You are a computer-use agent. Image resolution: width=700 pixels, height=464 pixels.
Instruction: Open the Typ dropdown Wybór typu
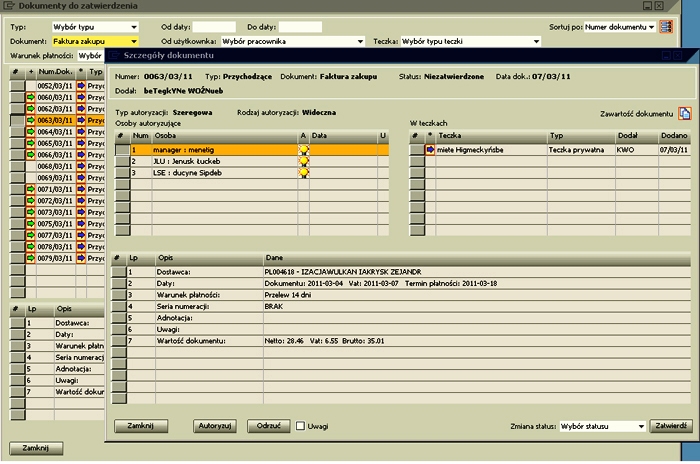95,27
